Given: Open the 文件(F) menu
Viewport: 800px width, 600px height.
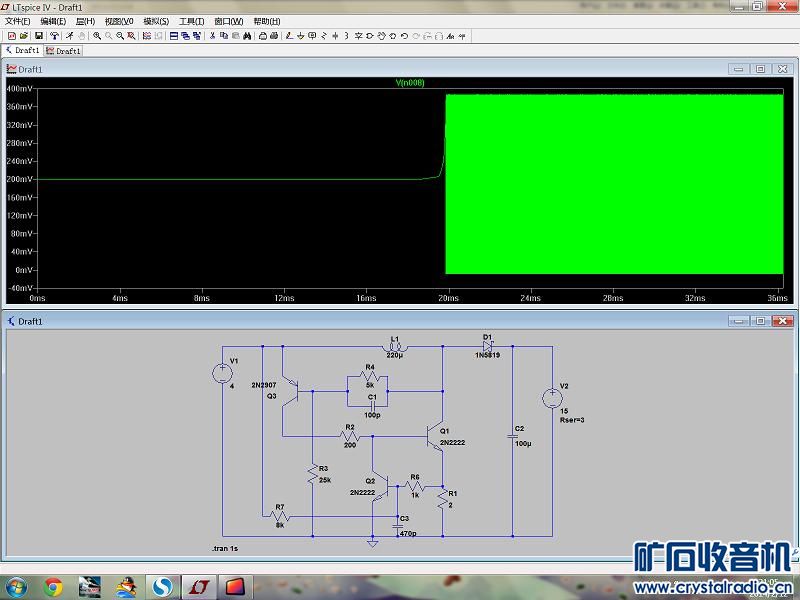Looking at the screenshot, I should [x=18, y=21].
